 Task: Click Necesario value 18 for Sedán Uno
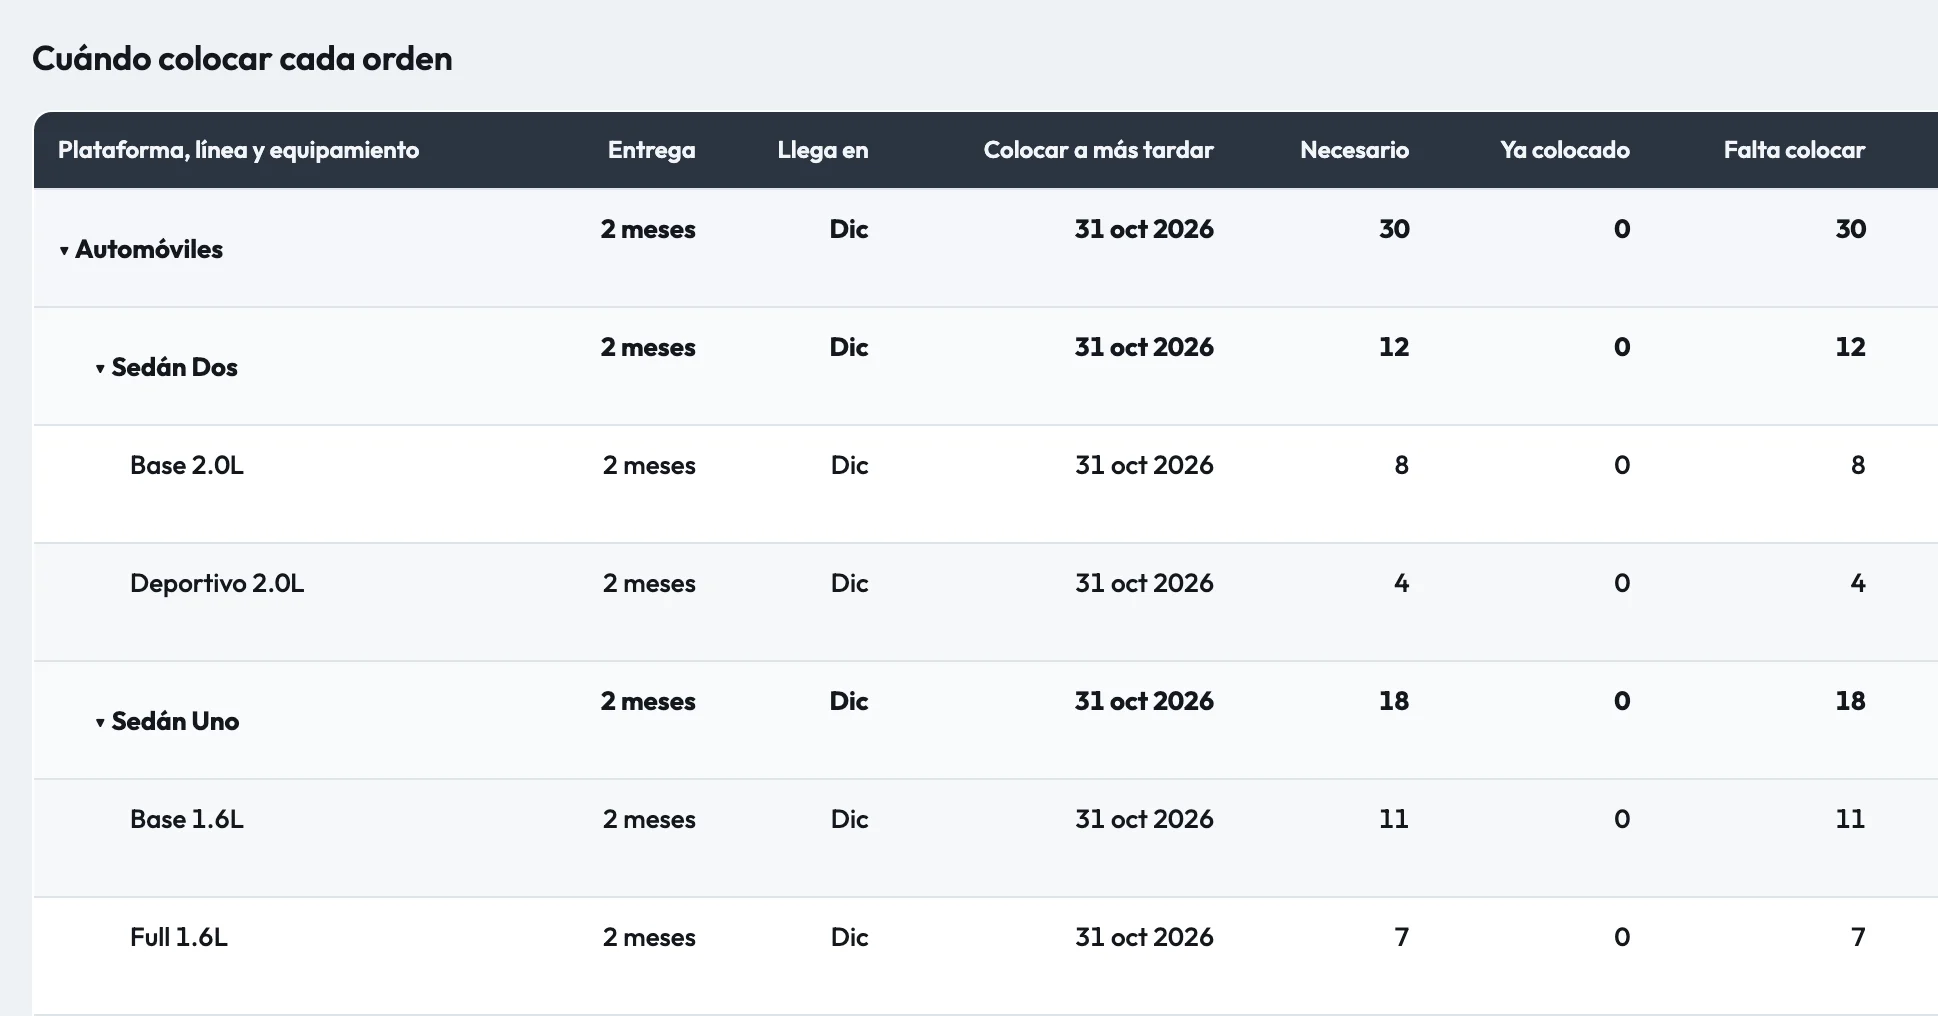pos(1394,701)
